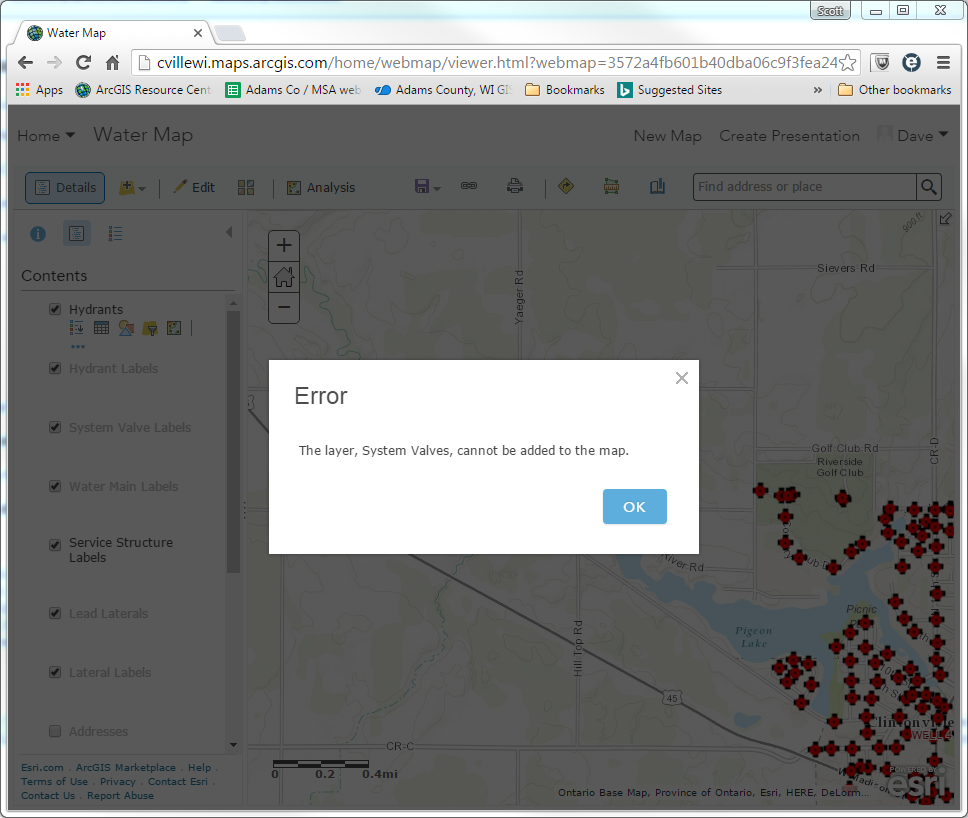The image size is (968, 818).
Task: Open the Esri.com footer link
Action: (42, 767)
